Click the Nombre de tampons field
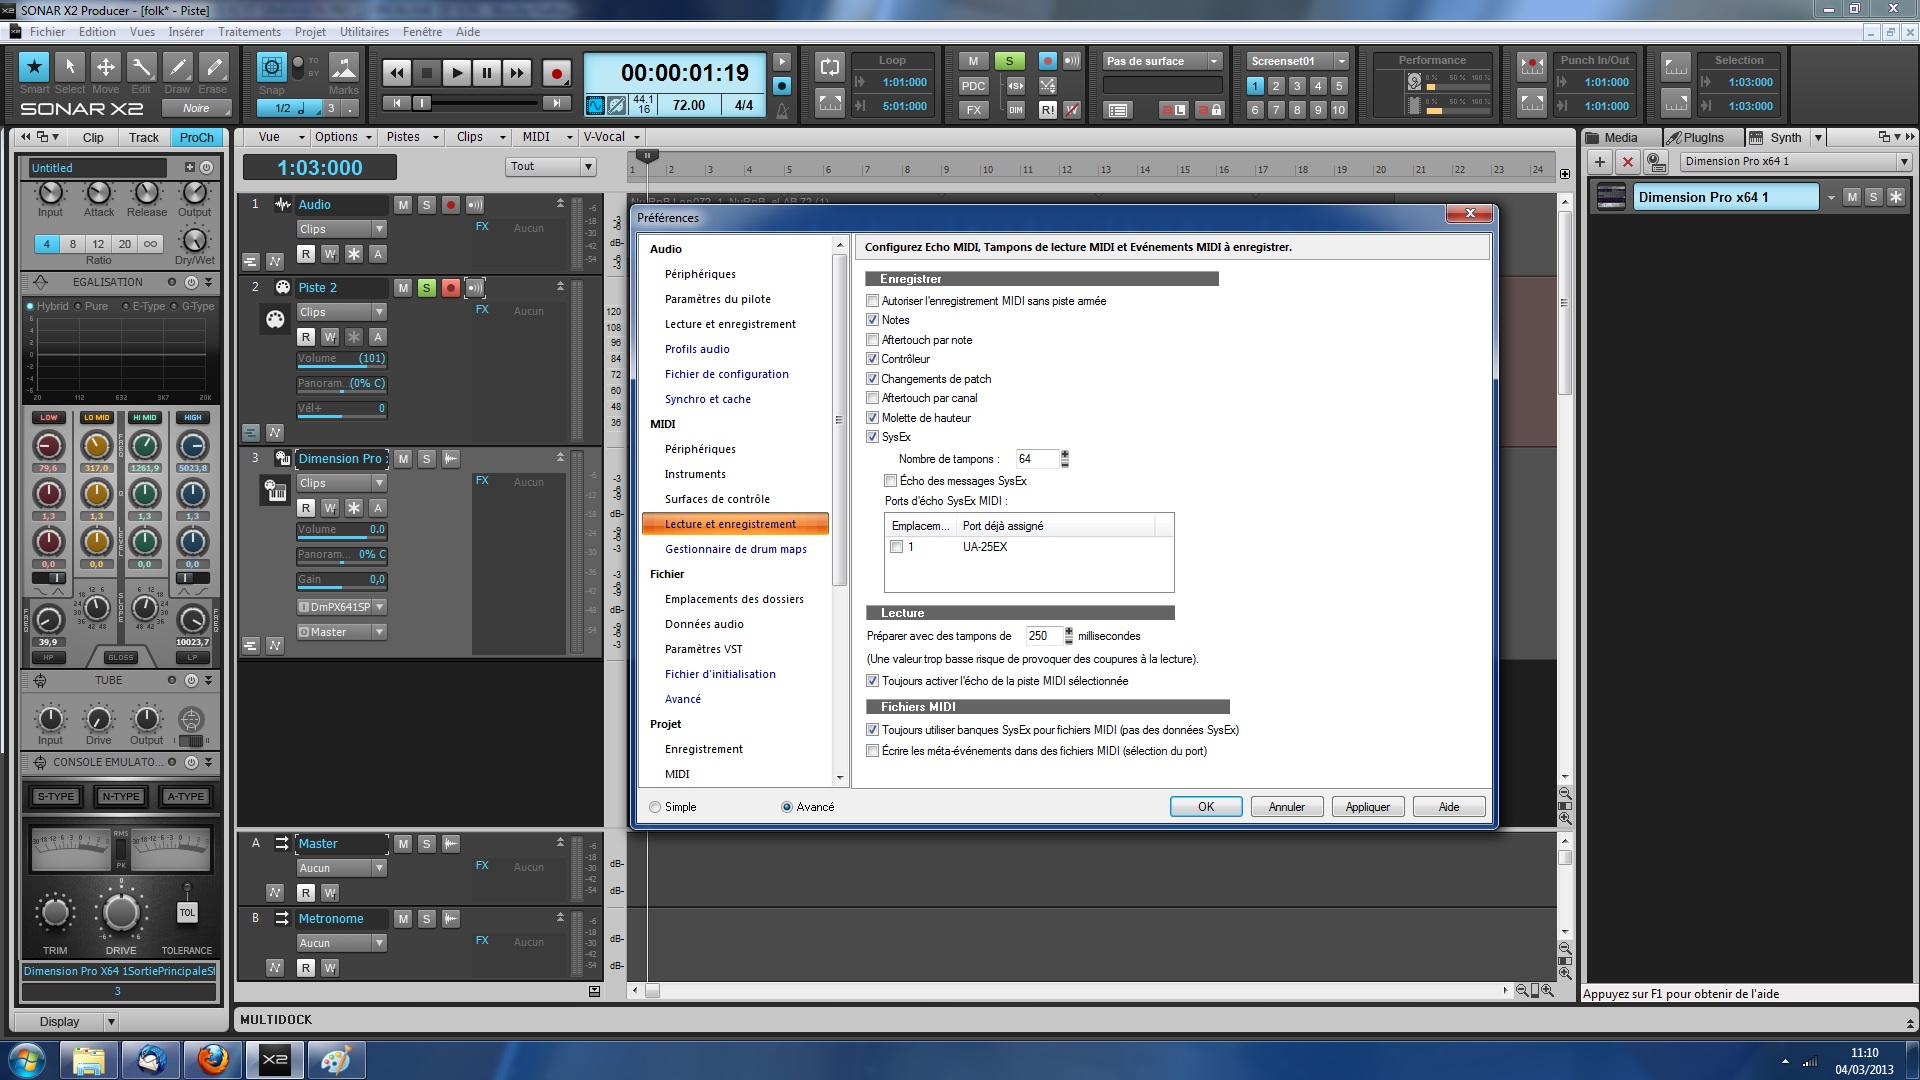This screenshot has width=1920, height=1080. [x=1037, y=459]
